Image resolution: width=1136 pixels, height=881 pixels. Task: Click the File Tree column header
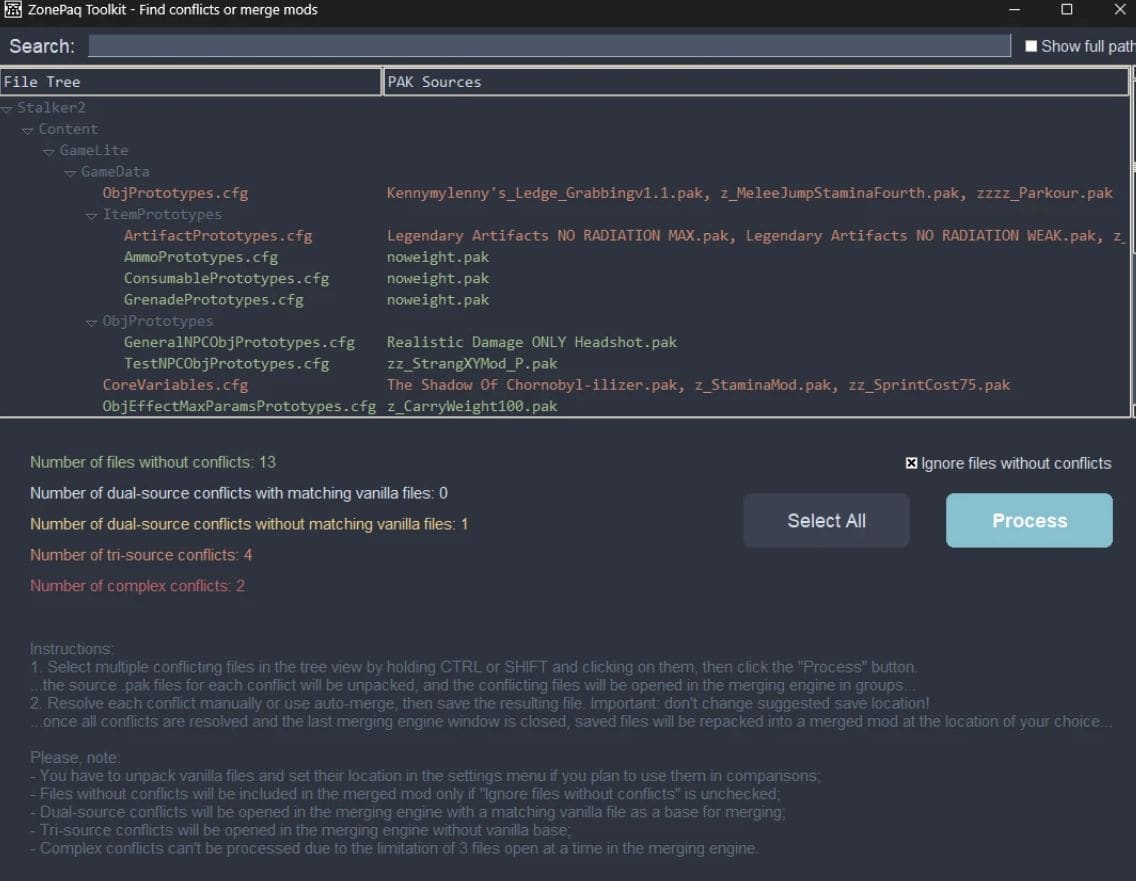click(x=190, y=82)
